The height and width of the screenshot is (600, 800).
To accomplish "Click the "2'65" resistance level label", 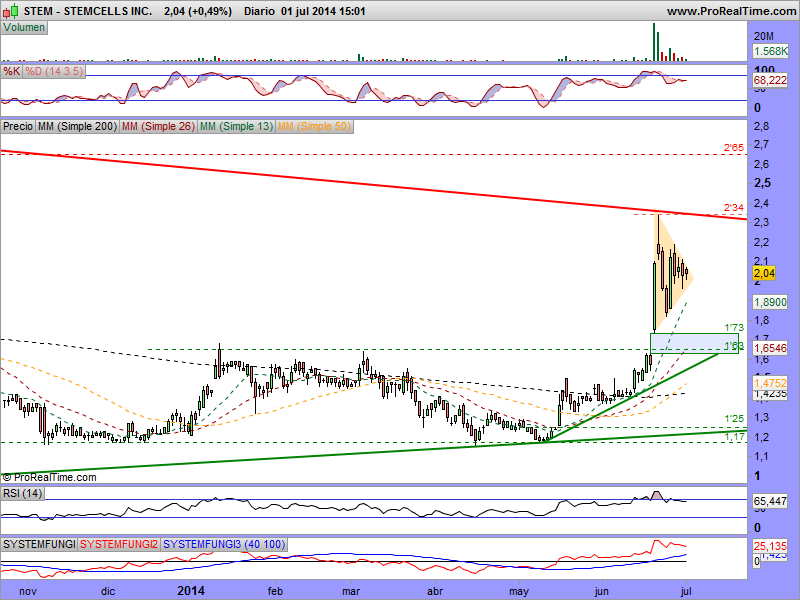I will click(x=734, y=147).
